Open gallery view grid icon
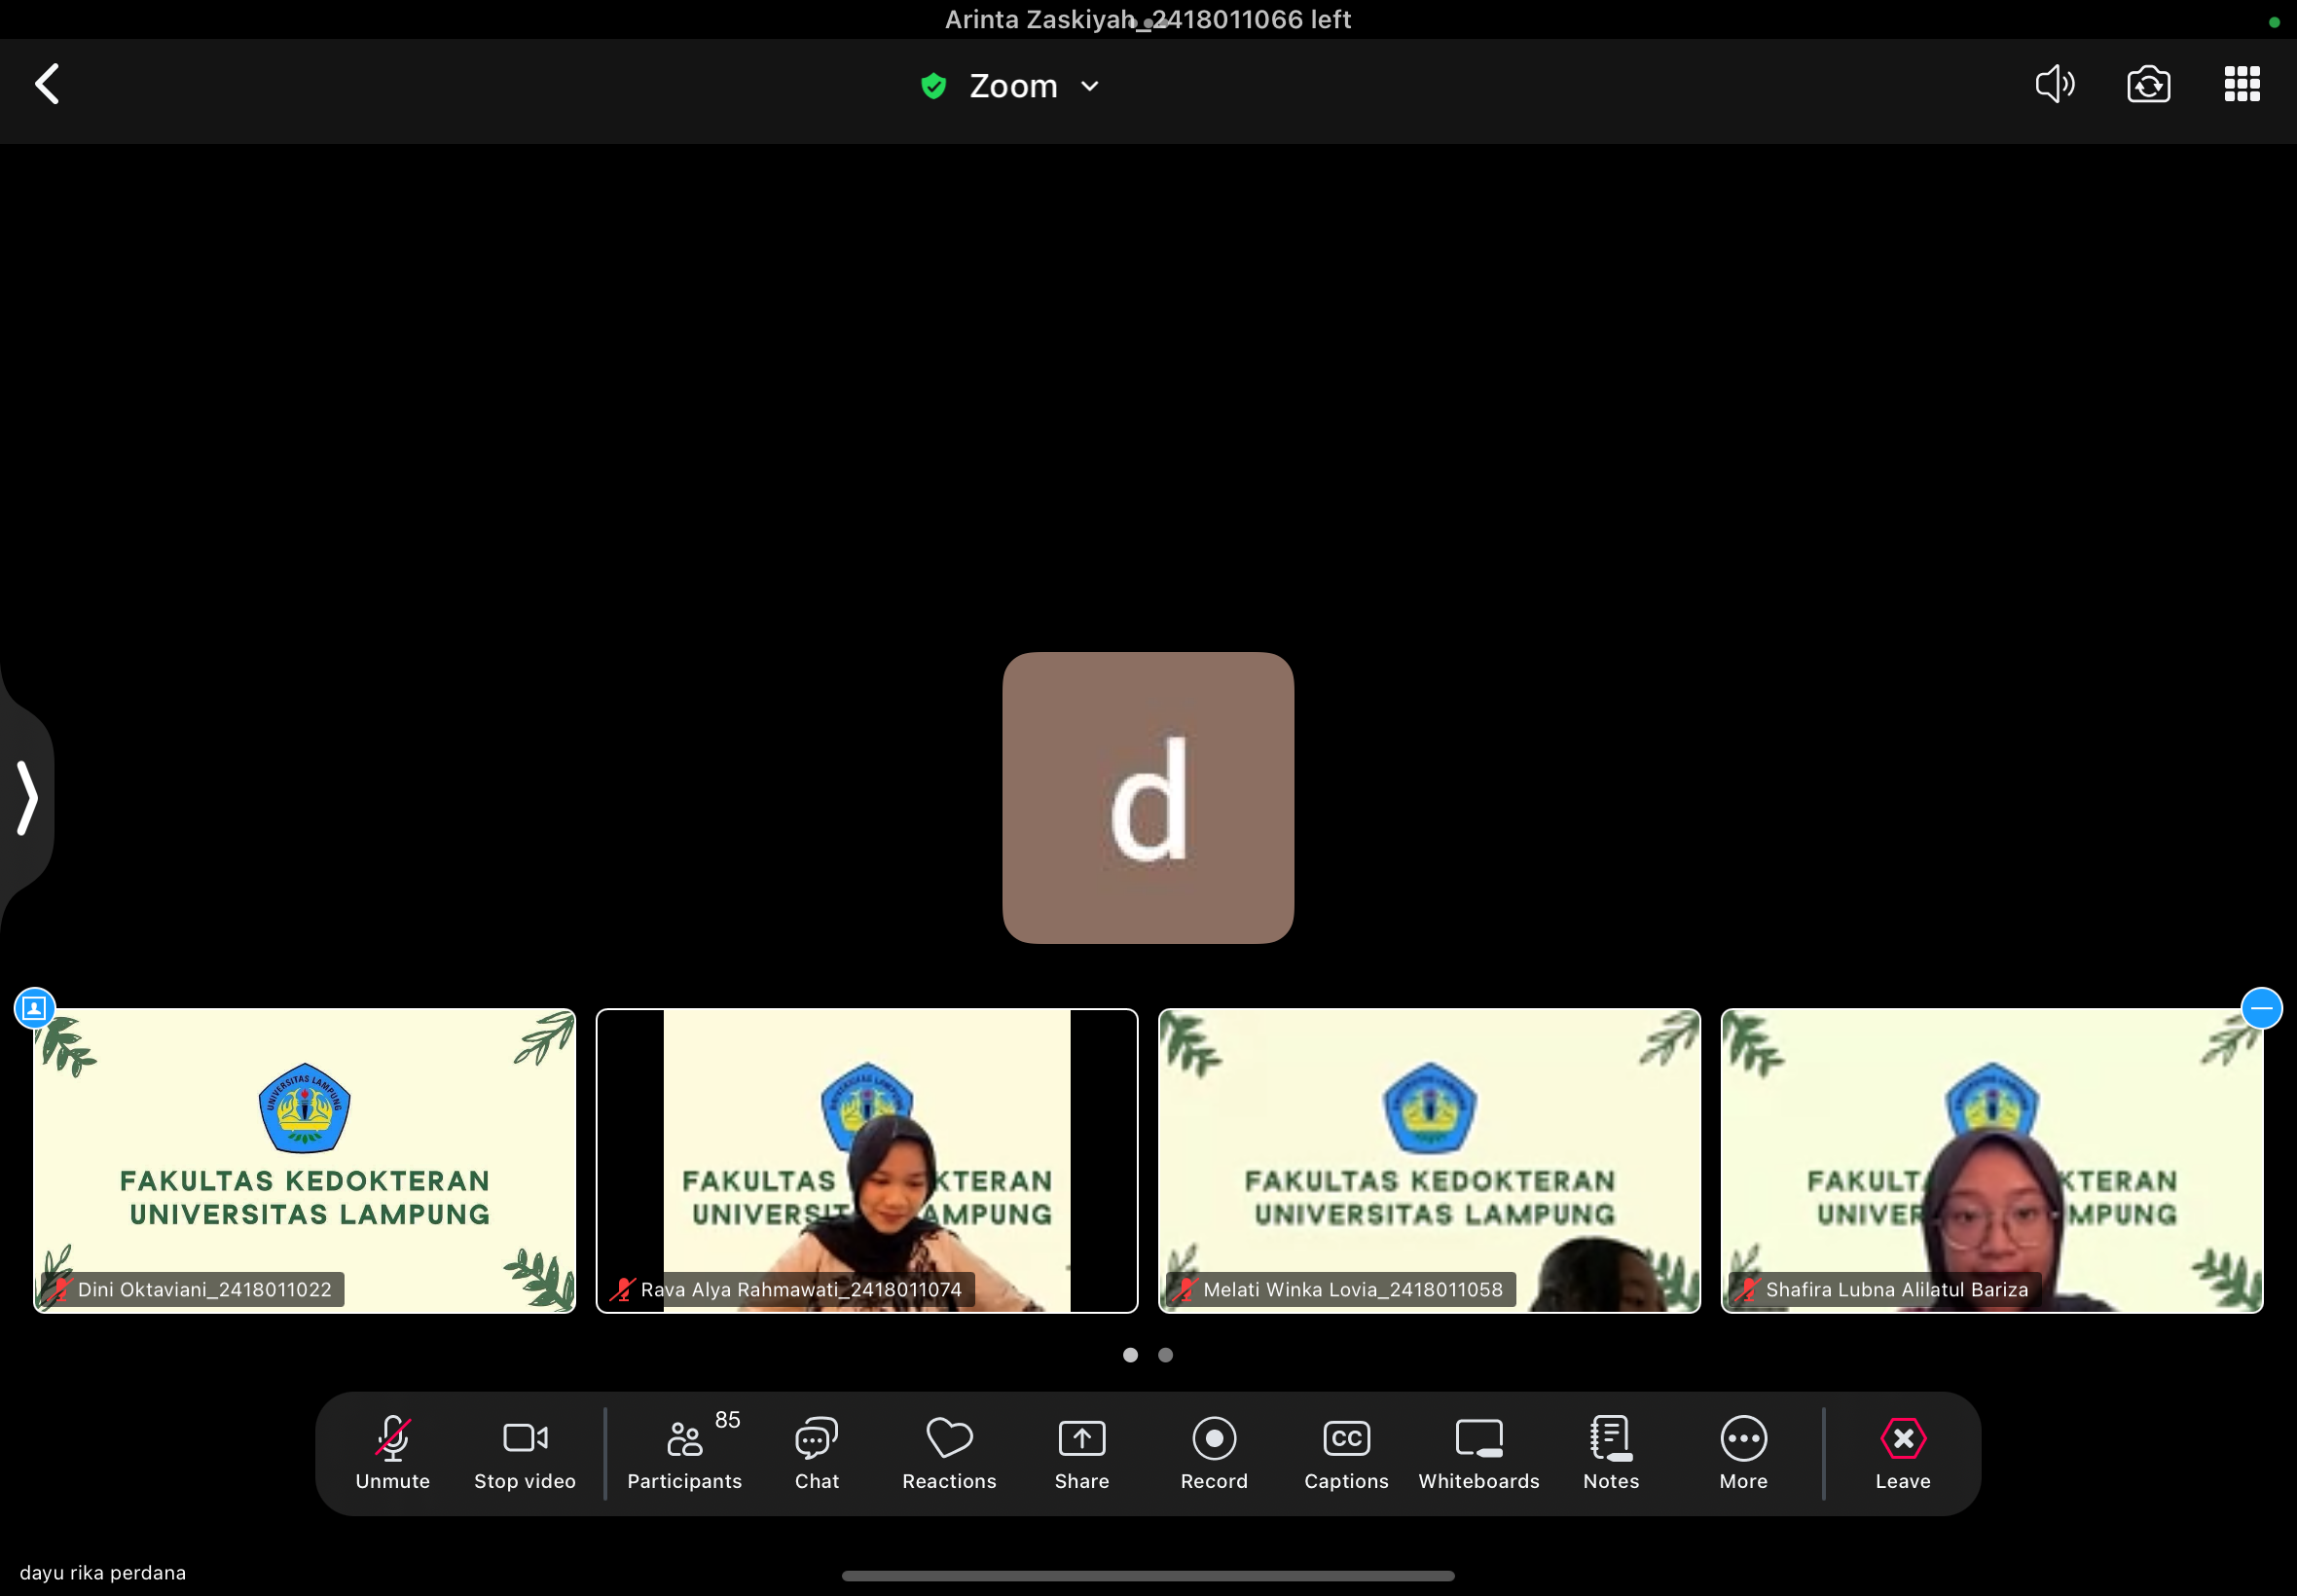 [x=2242, y=84]
